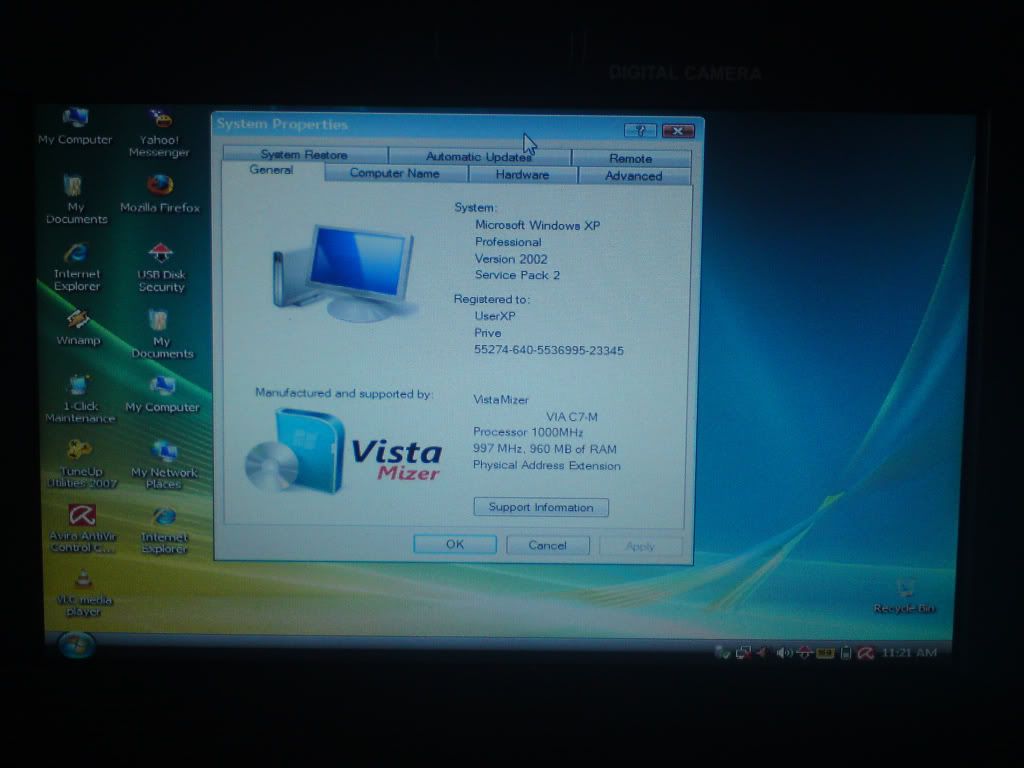Select the Avira AntiVir Control Center icon
The image size is (1024, 768).
[x=82, y=516]
